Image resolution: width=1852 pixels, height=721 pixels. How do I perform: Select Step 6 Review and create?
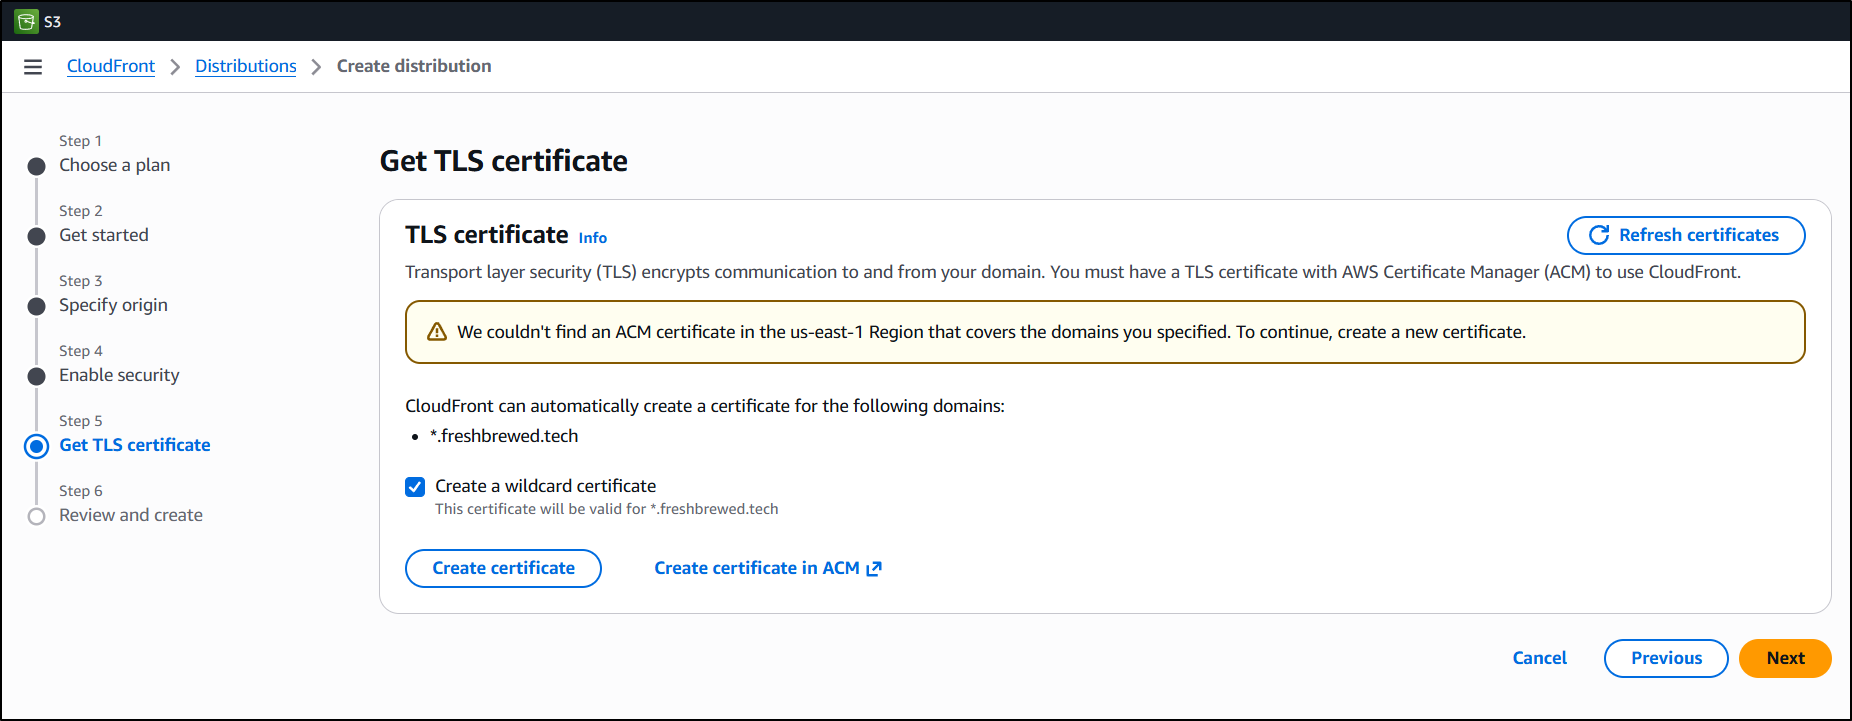pos(131,515)
